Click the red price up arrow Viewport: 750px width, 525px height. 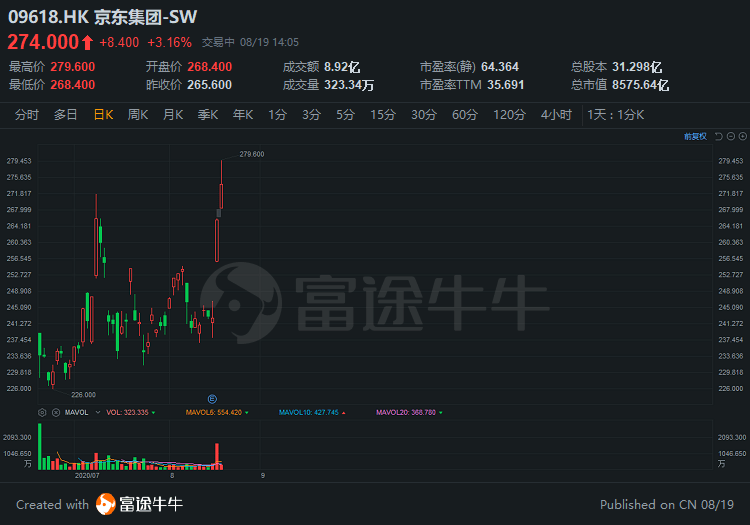(87, 43)
